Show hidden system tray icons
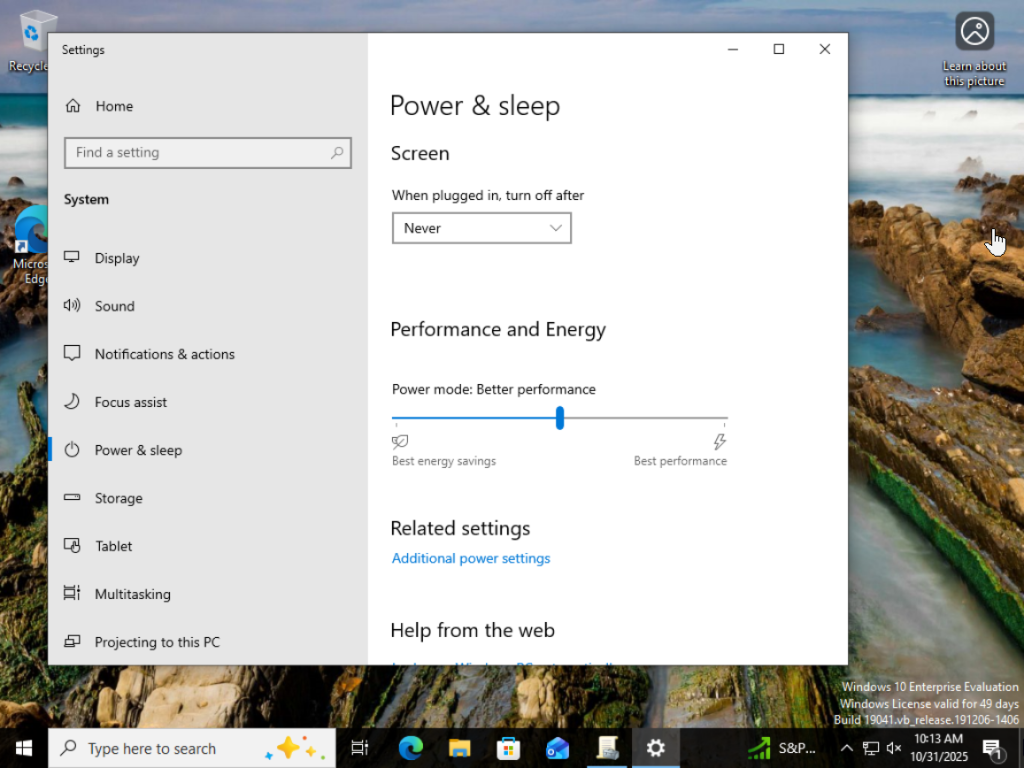Image resolution: width=1024 pixels, height=768 pixels. tap(846, 748)
